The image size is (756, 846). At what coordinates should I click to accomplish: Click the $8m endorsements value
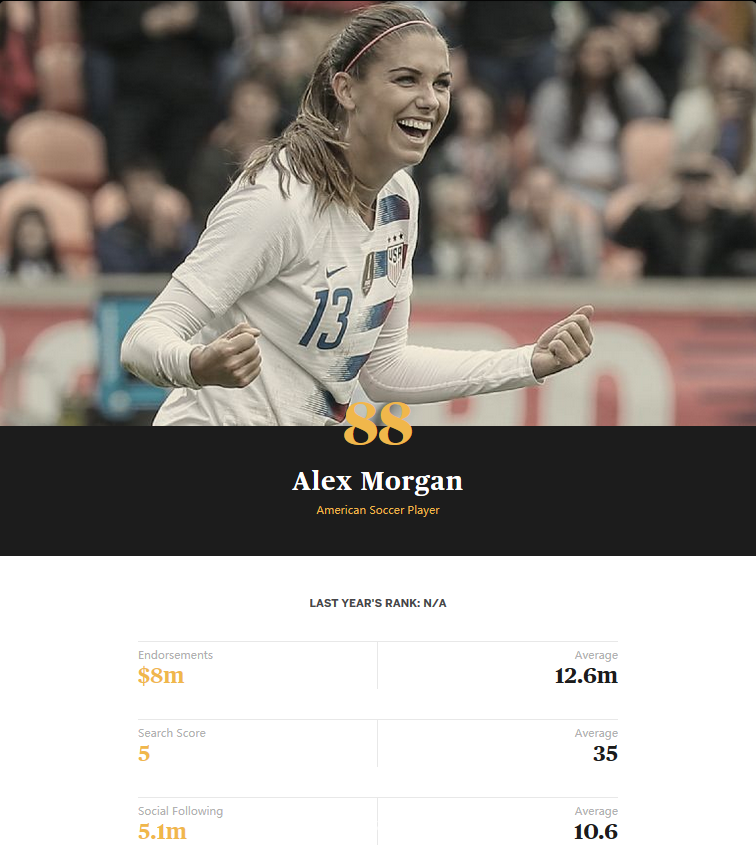(161, 676)
